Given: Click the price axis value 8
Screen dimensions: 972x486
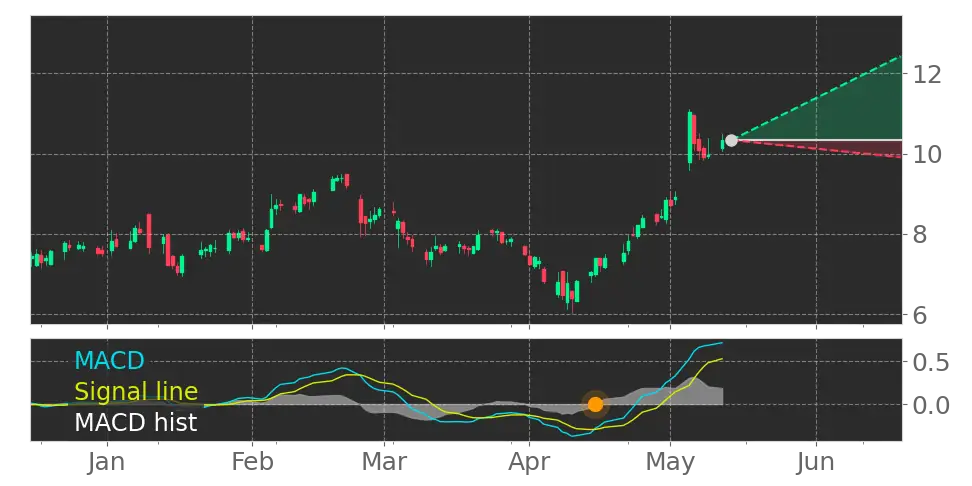Looking at the screenshot, I should 919,235.
